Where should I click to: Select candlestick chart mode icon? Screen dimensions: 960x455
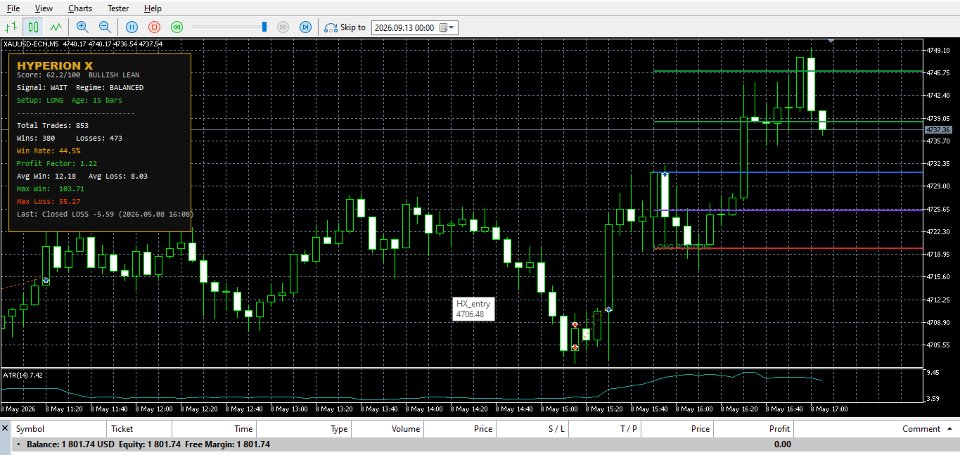33,27
